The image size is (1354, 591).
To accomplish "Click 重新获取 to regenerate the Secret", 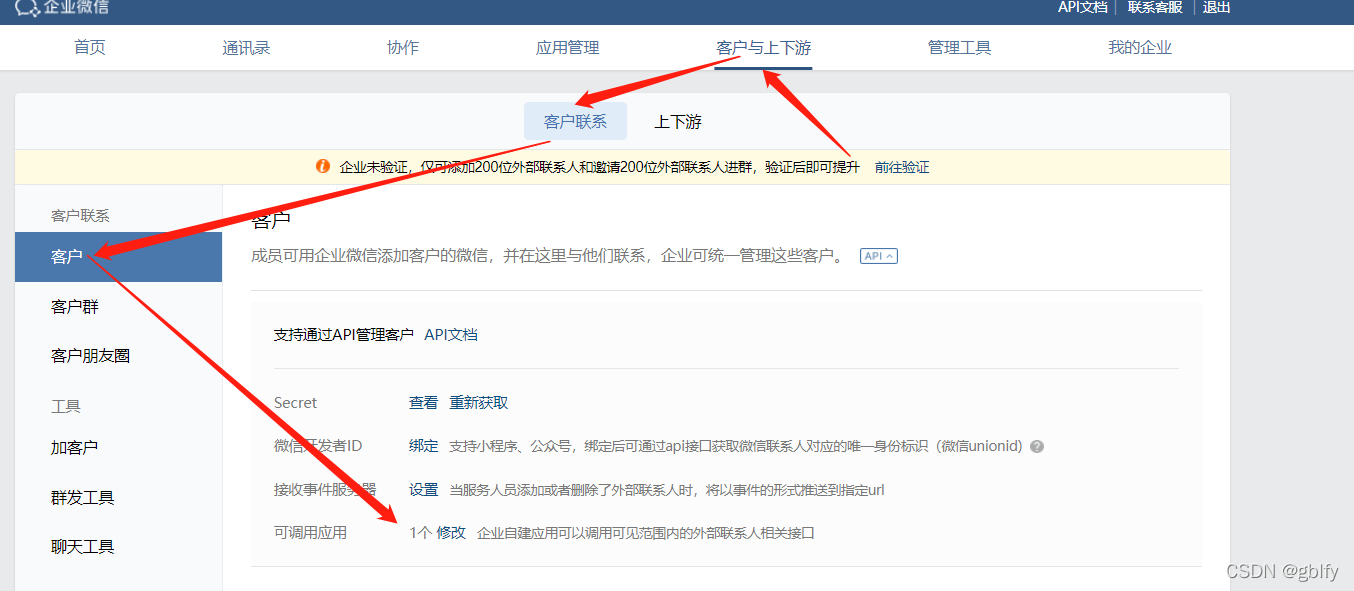I will pos(479,402).
